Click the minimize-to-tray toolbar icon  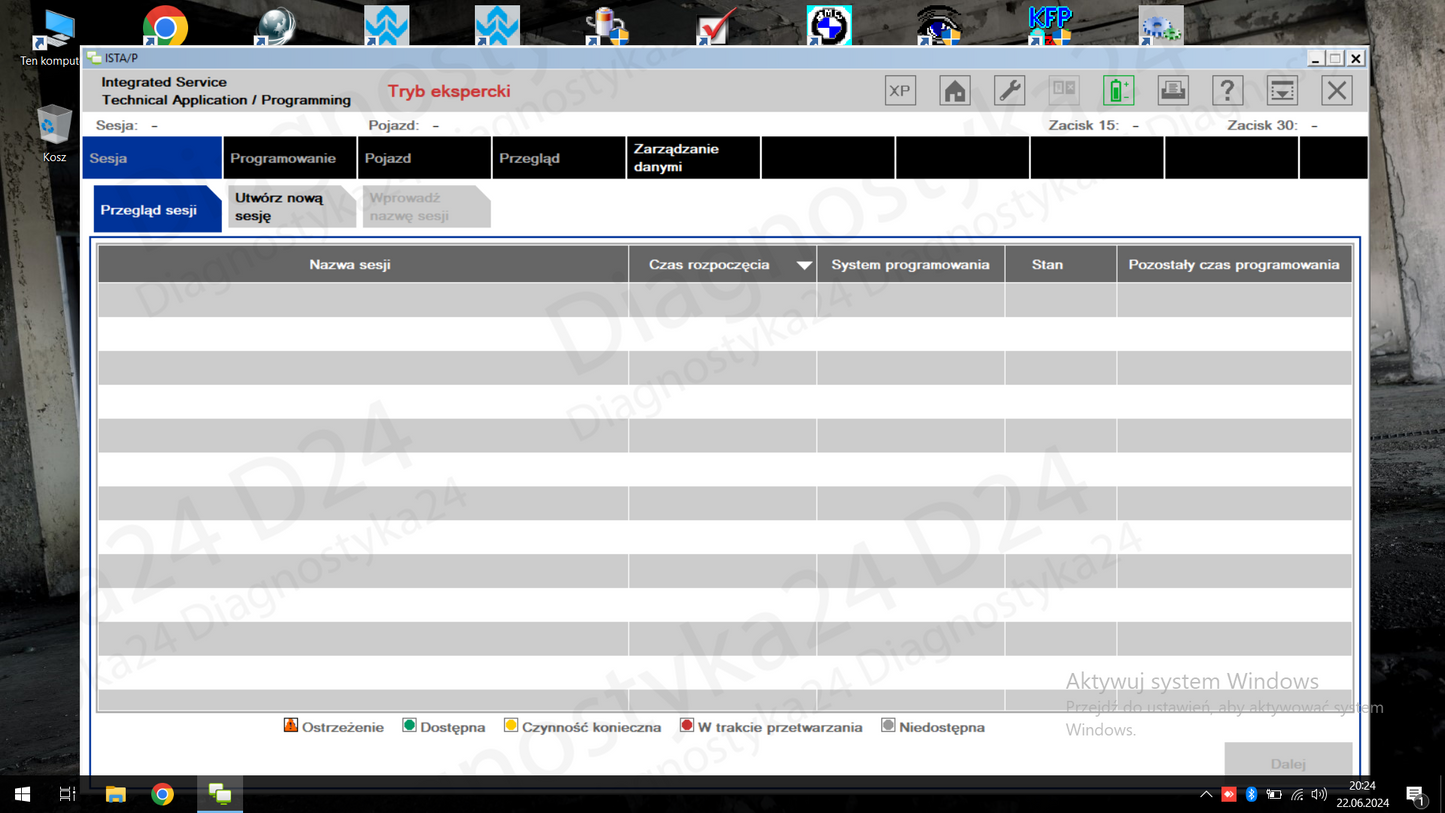pyautogui.click(x=1282, y=91)
